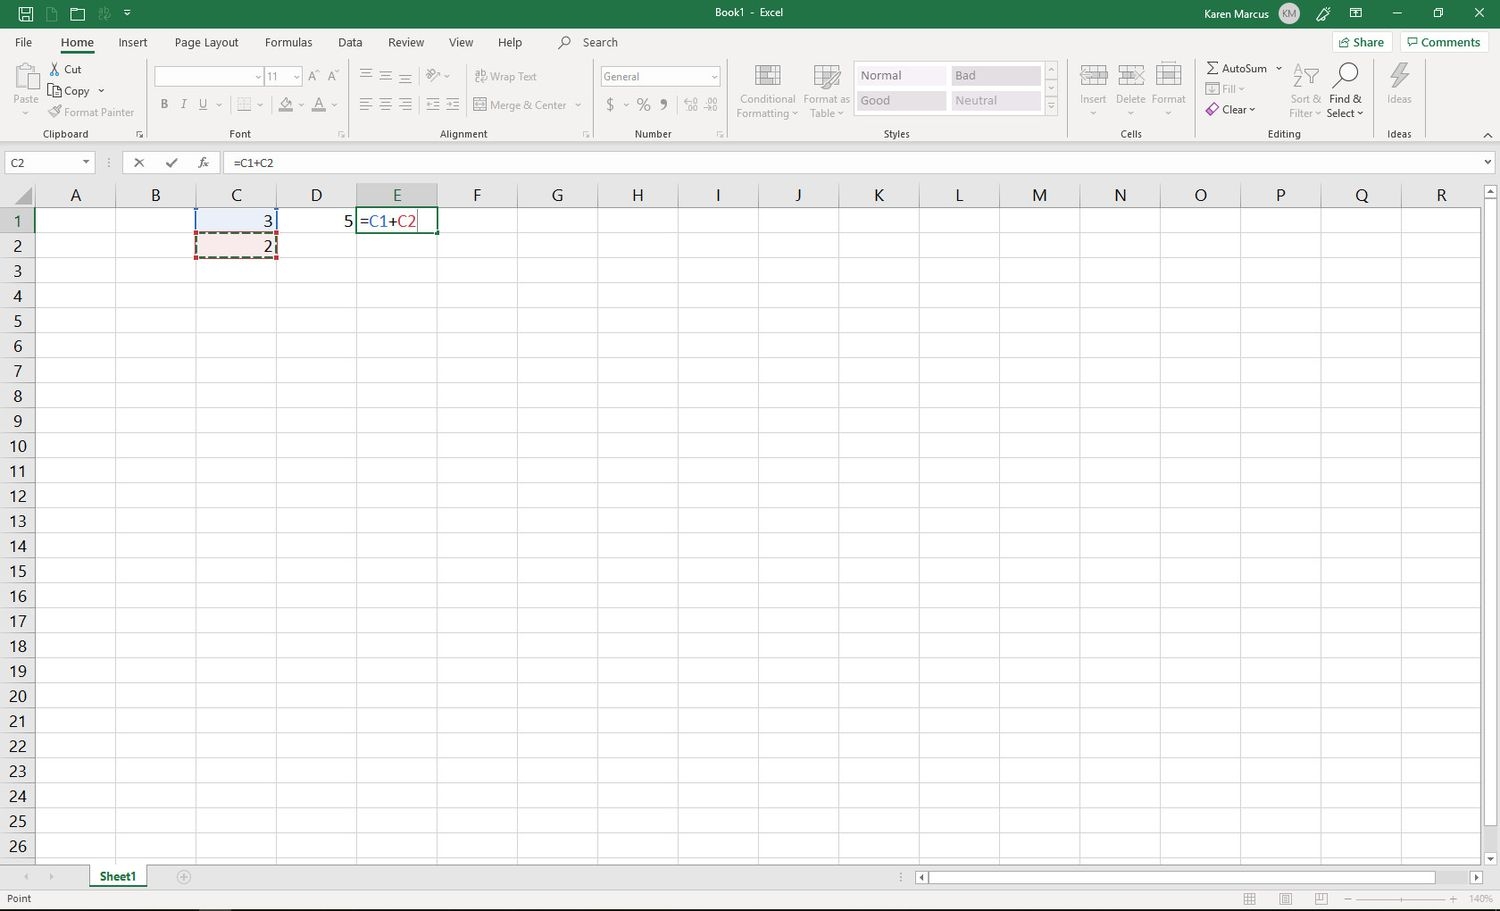1500x911 pixels.
Task: Click the Share button
Action: [1361, 42]
